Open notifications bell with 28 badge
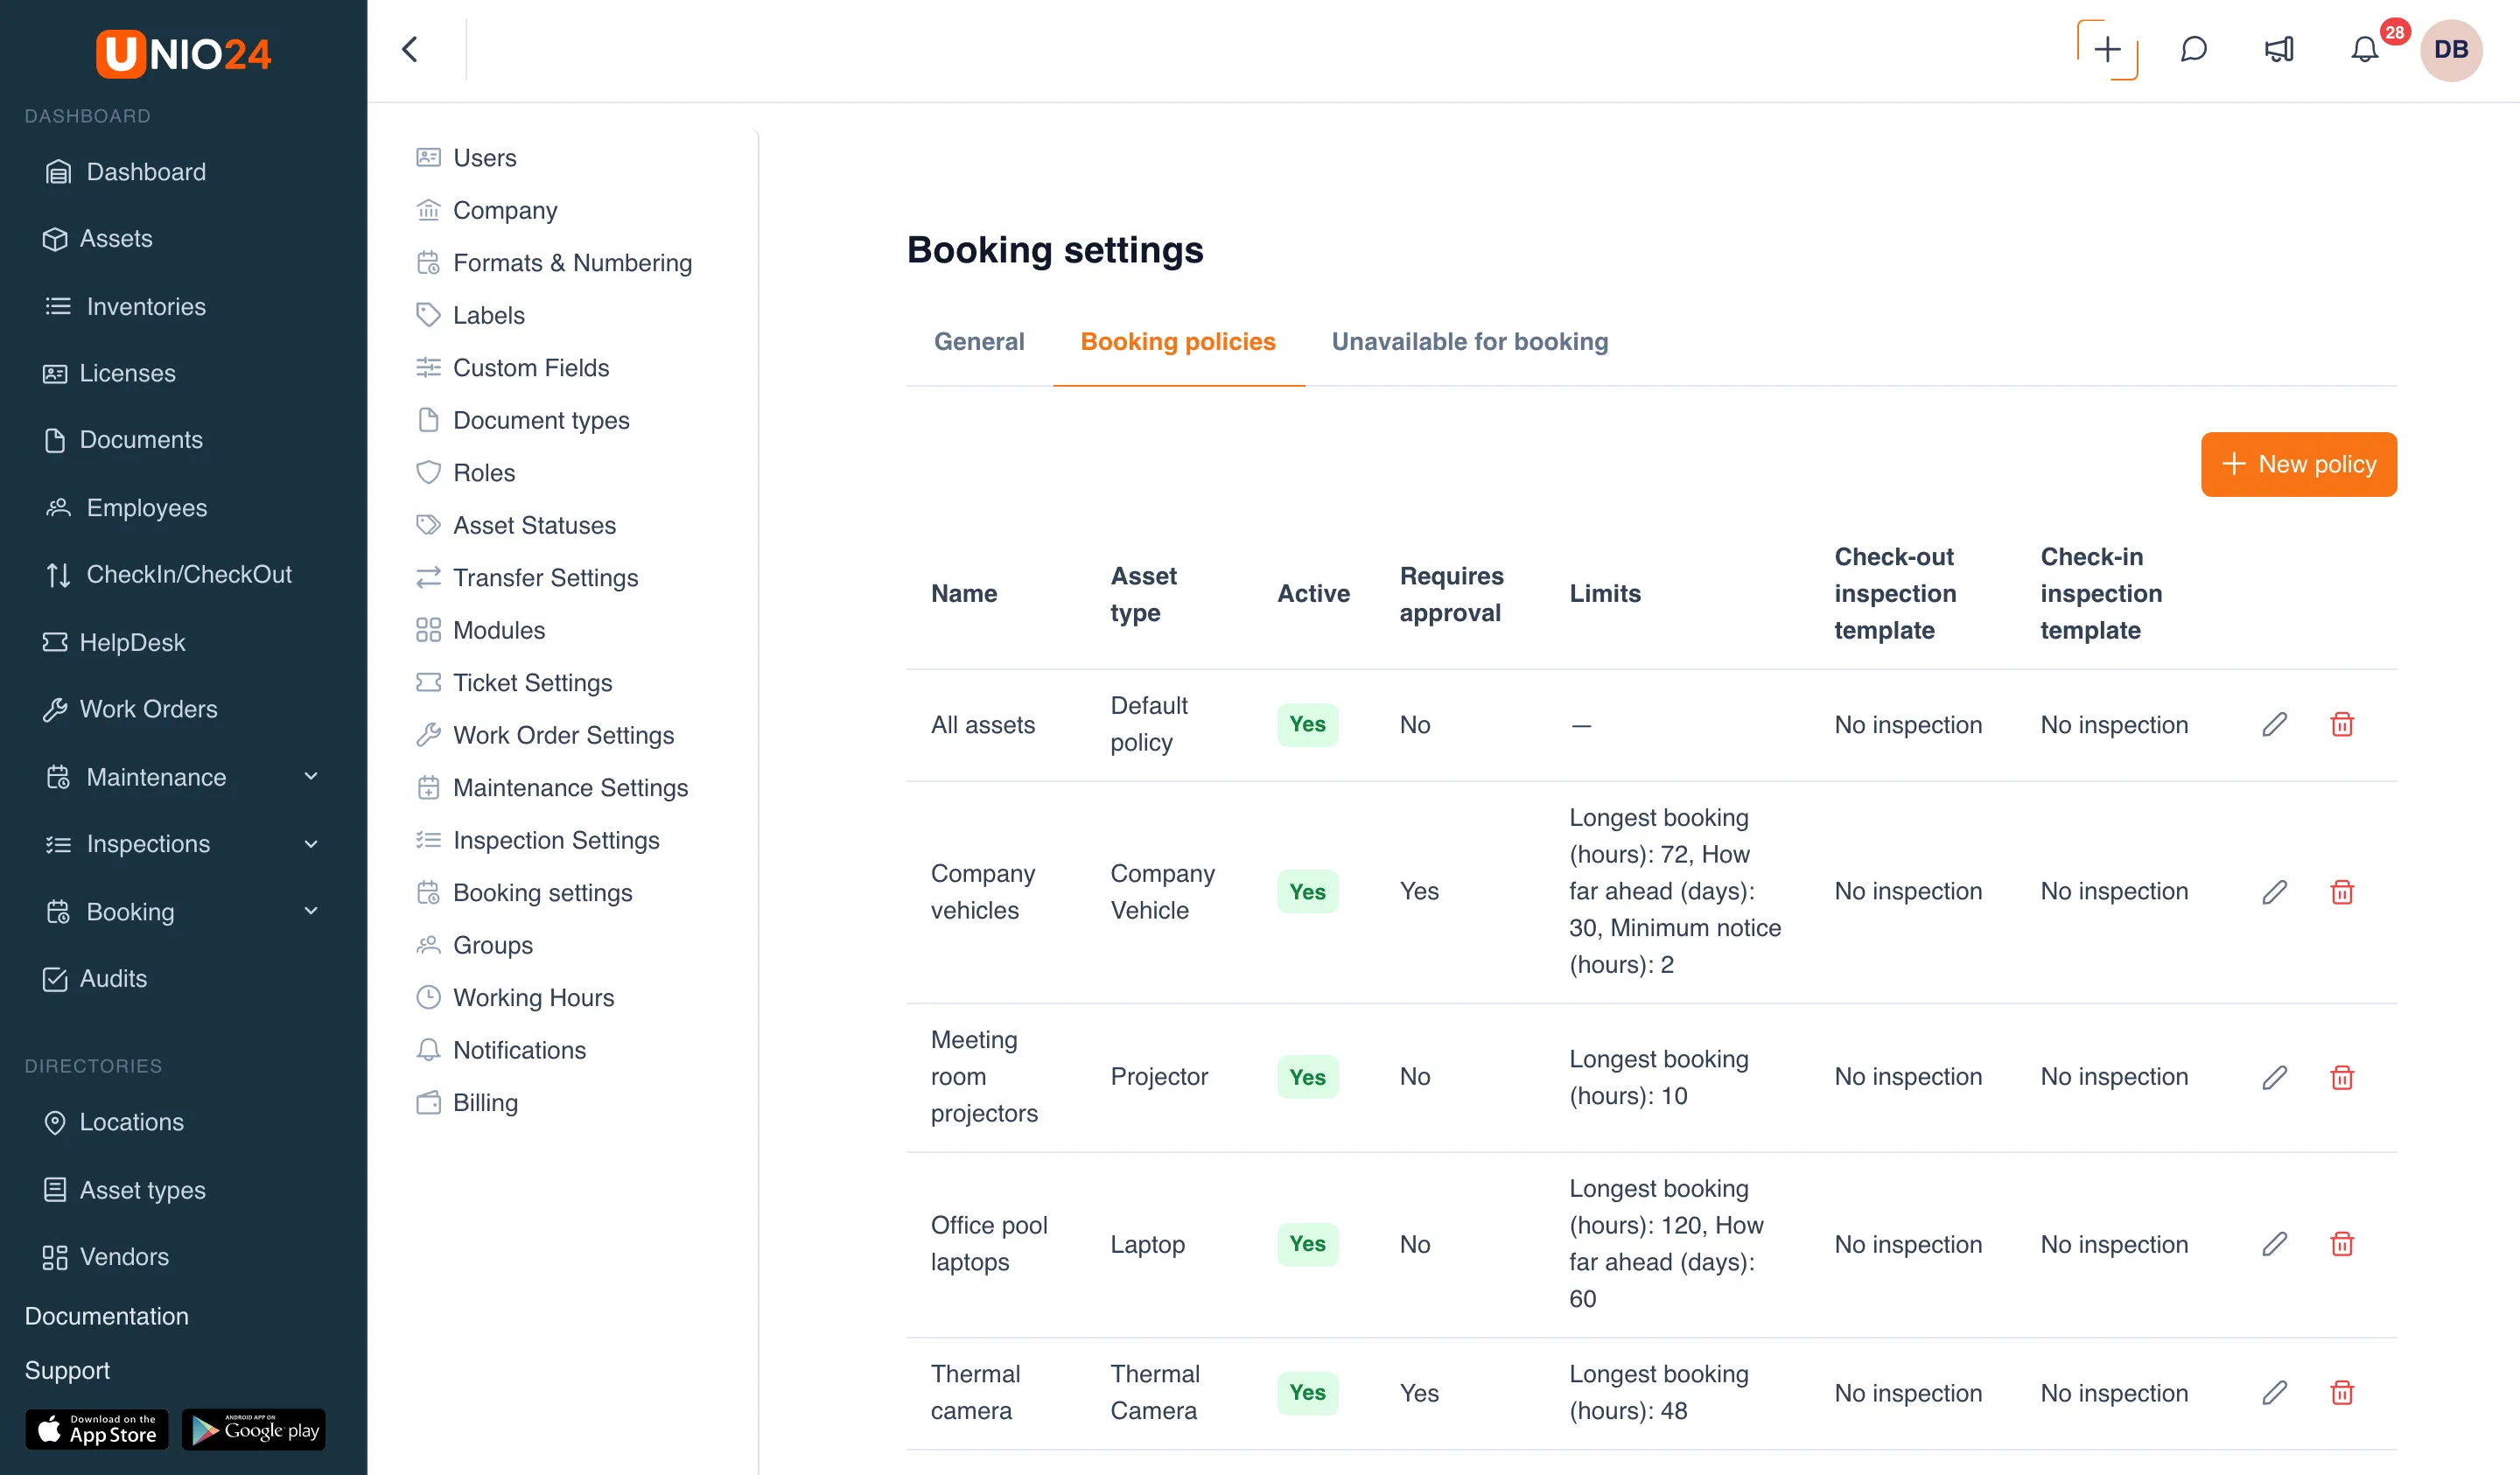The image size is (2520, 1475). pos(2365,50)
